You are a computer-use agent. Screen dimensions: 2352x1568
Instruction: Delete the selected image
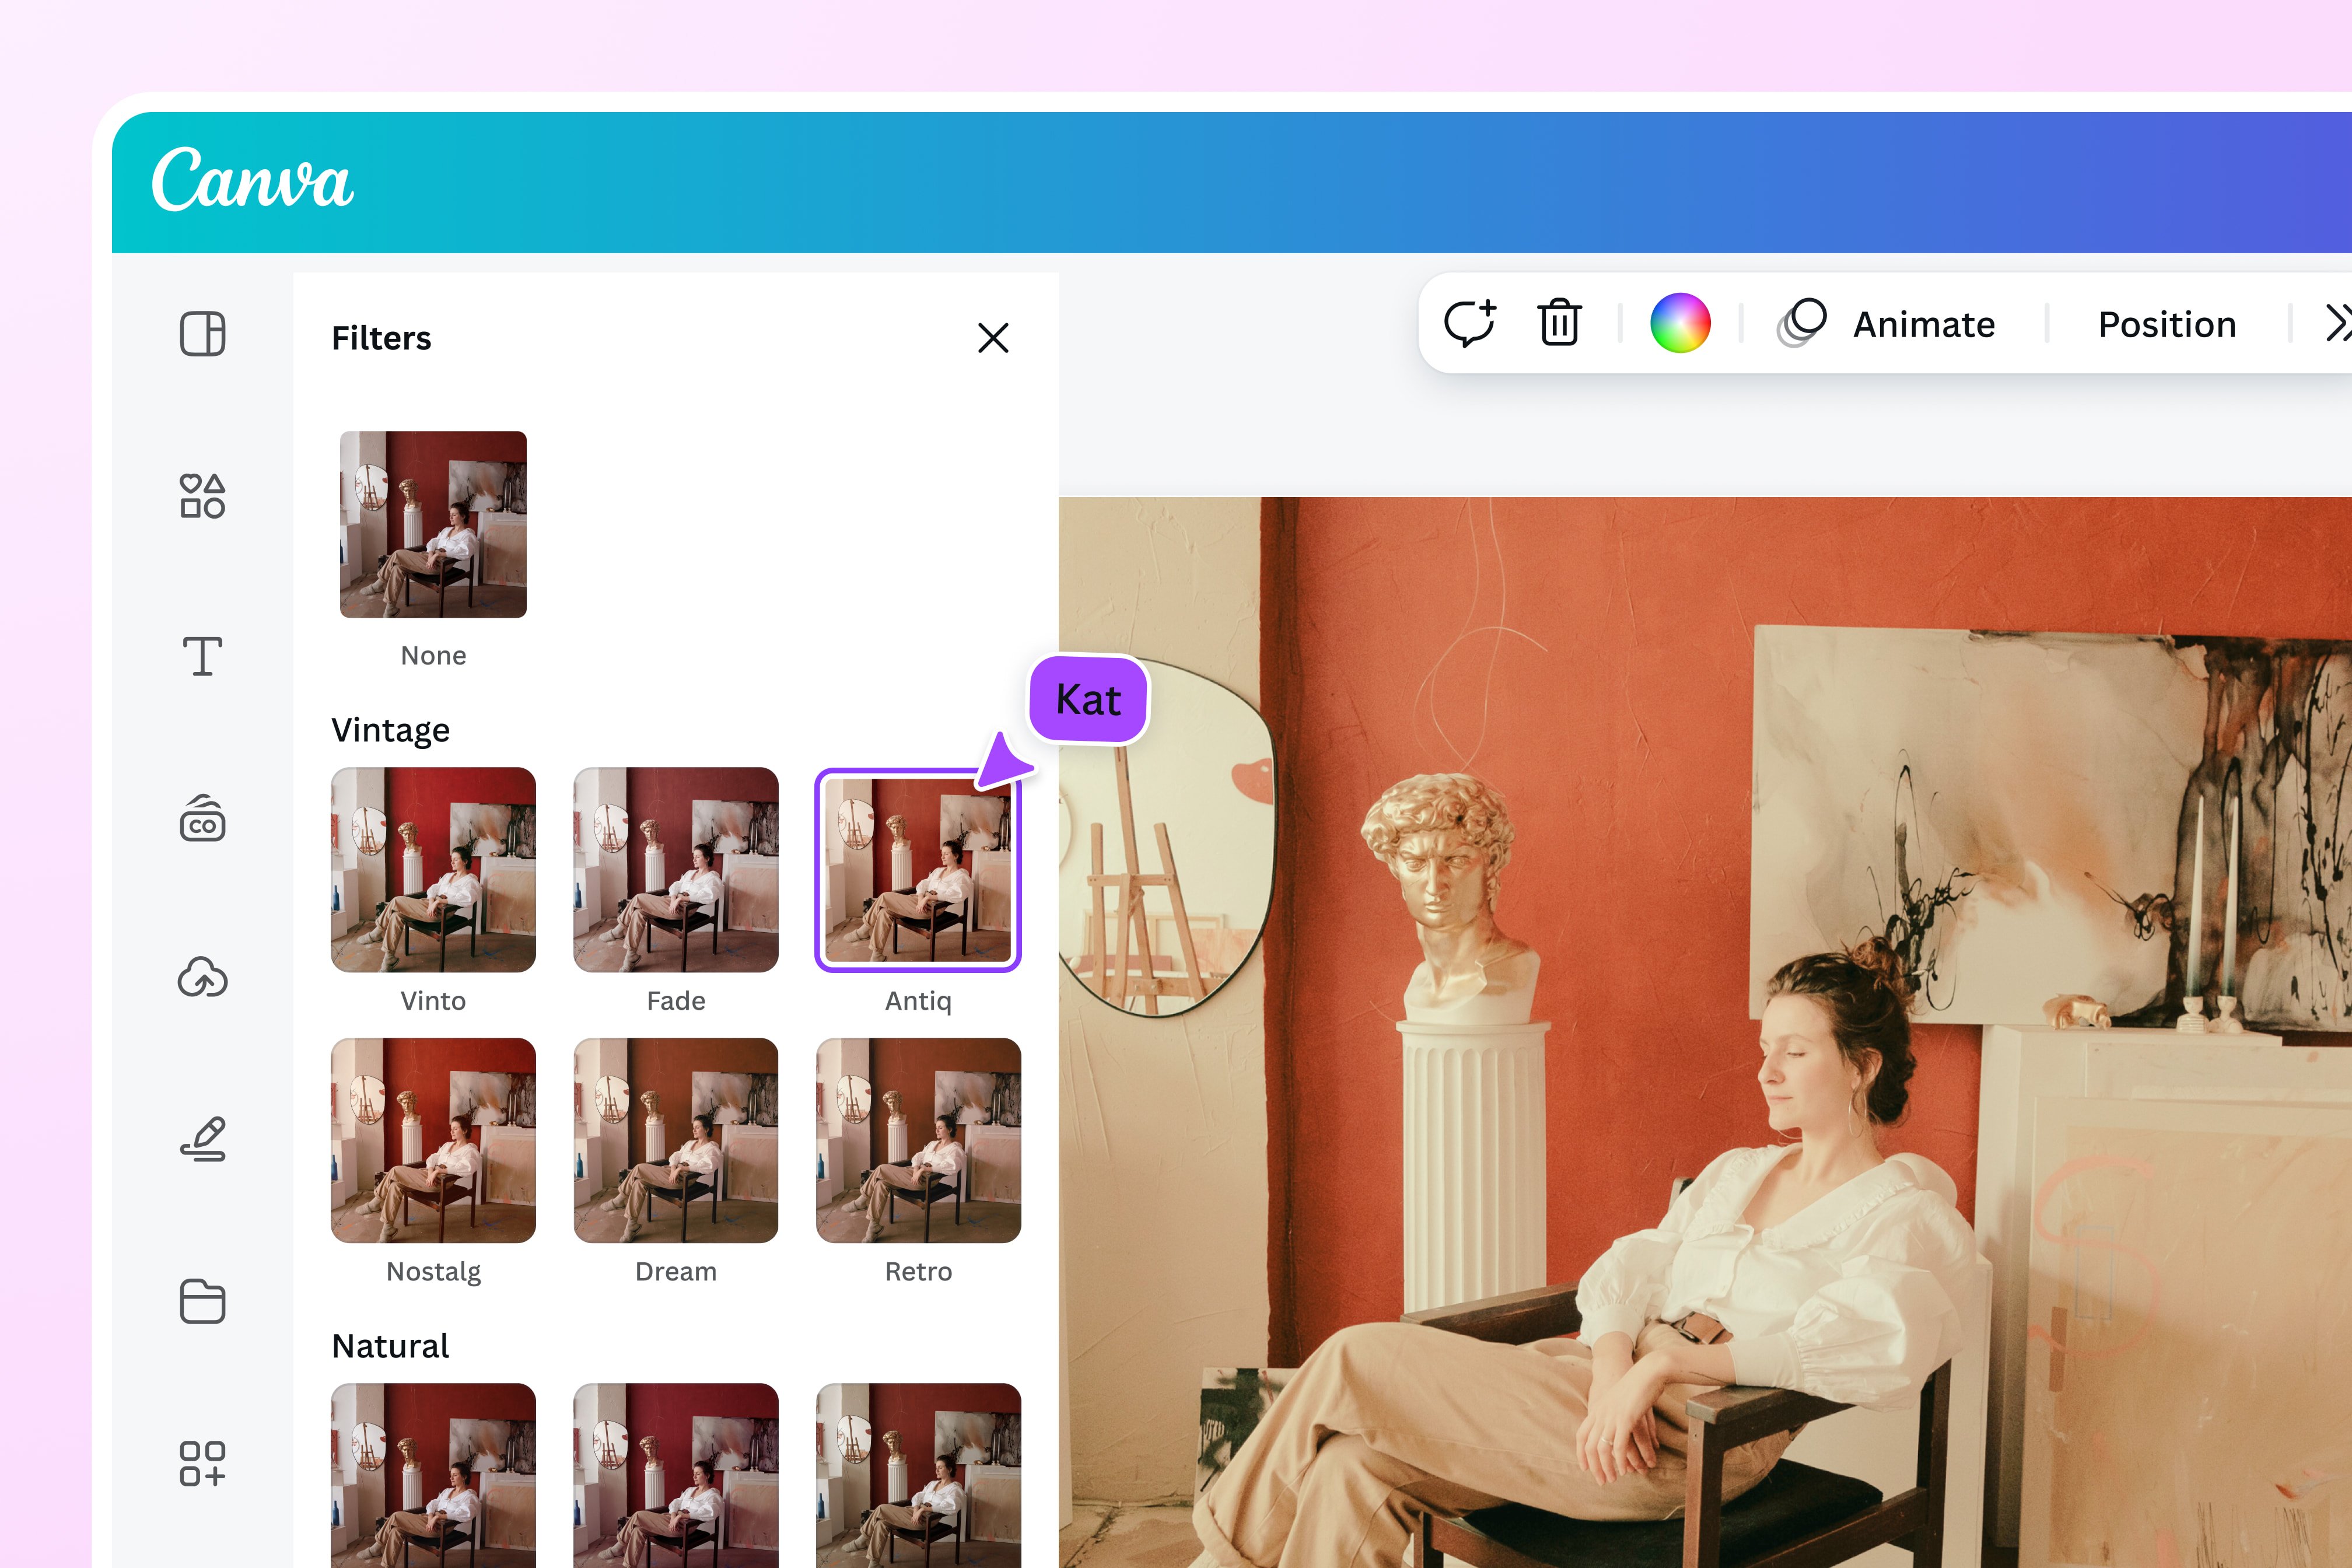tap(1558, 322)
